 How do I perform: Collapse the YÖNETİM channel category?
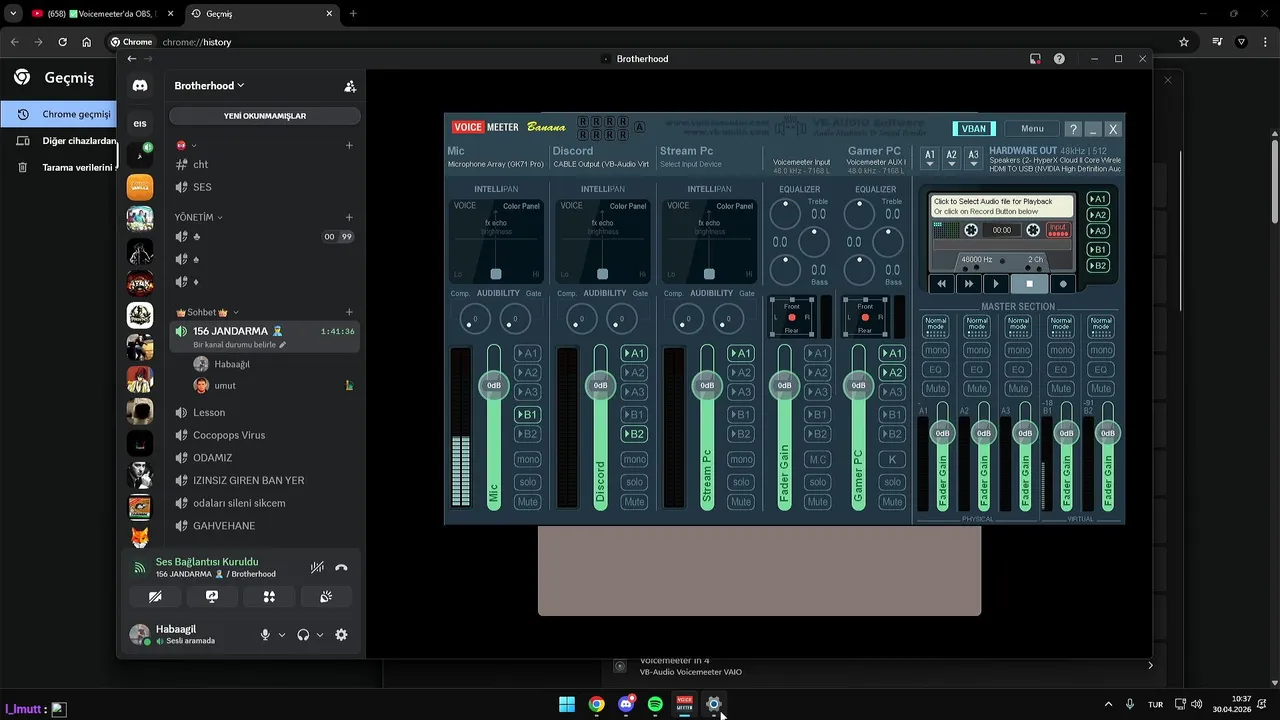199,217
